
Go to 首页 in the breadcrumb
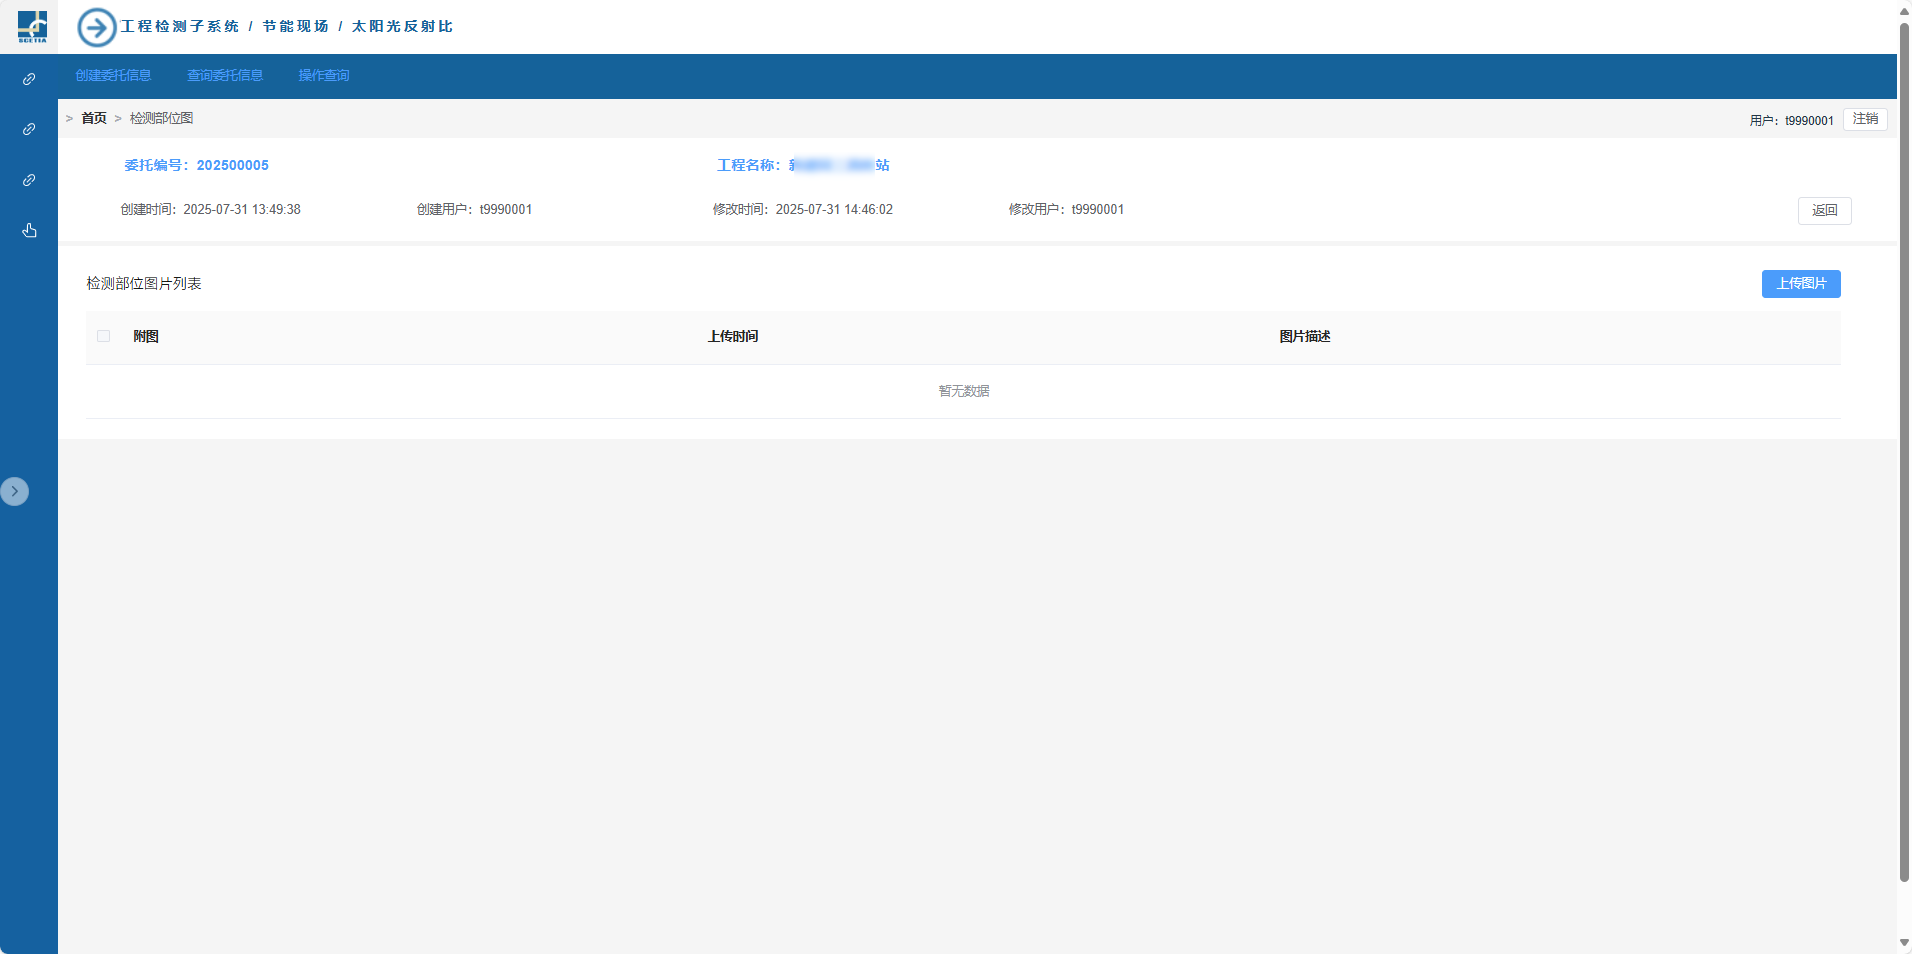pos(94,118)
